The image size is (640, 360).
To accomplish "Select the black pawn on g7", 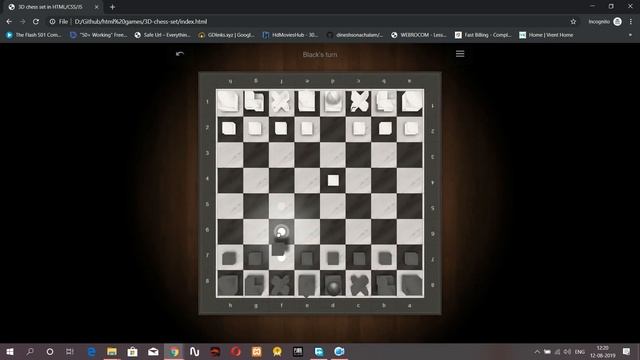I will coord(255,258).
